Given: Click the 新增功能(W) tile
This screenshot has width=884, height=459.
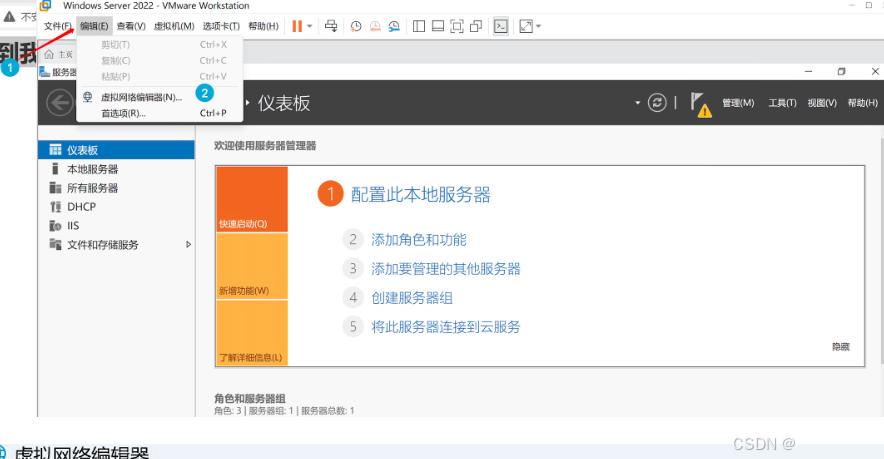Looking at the screenshot, I should click(x=252, y=266).
